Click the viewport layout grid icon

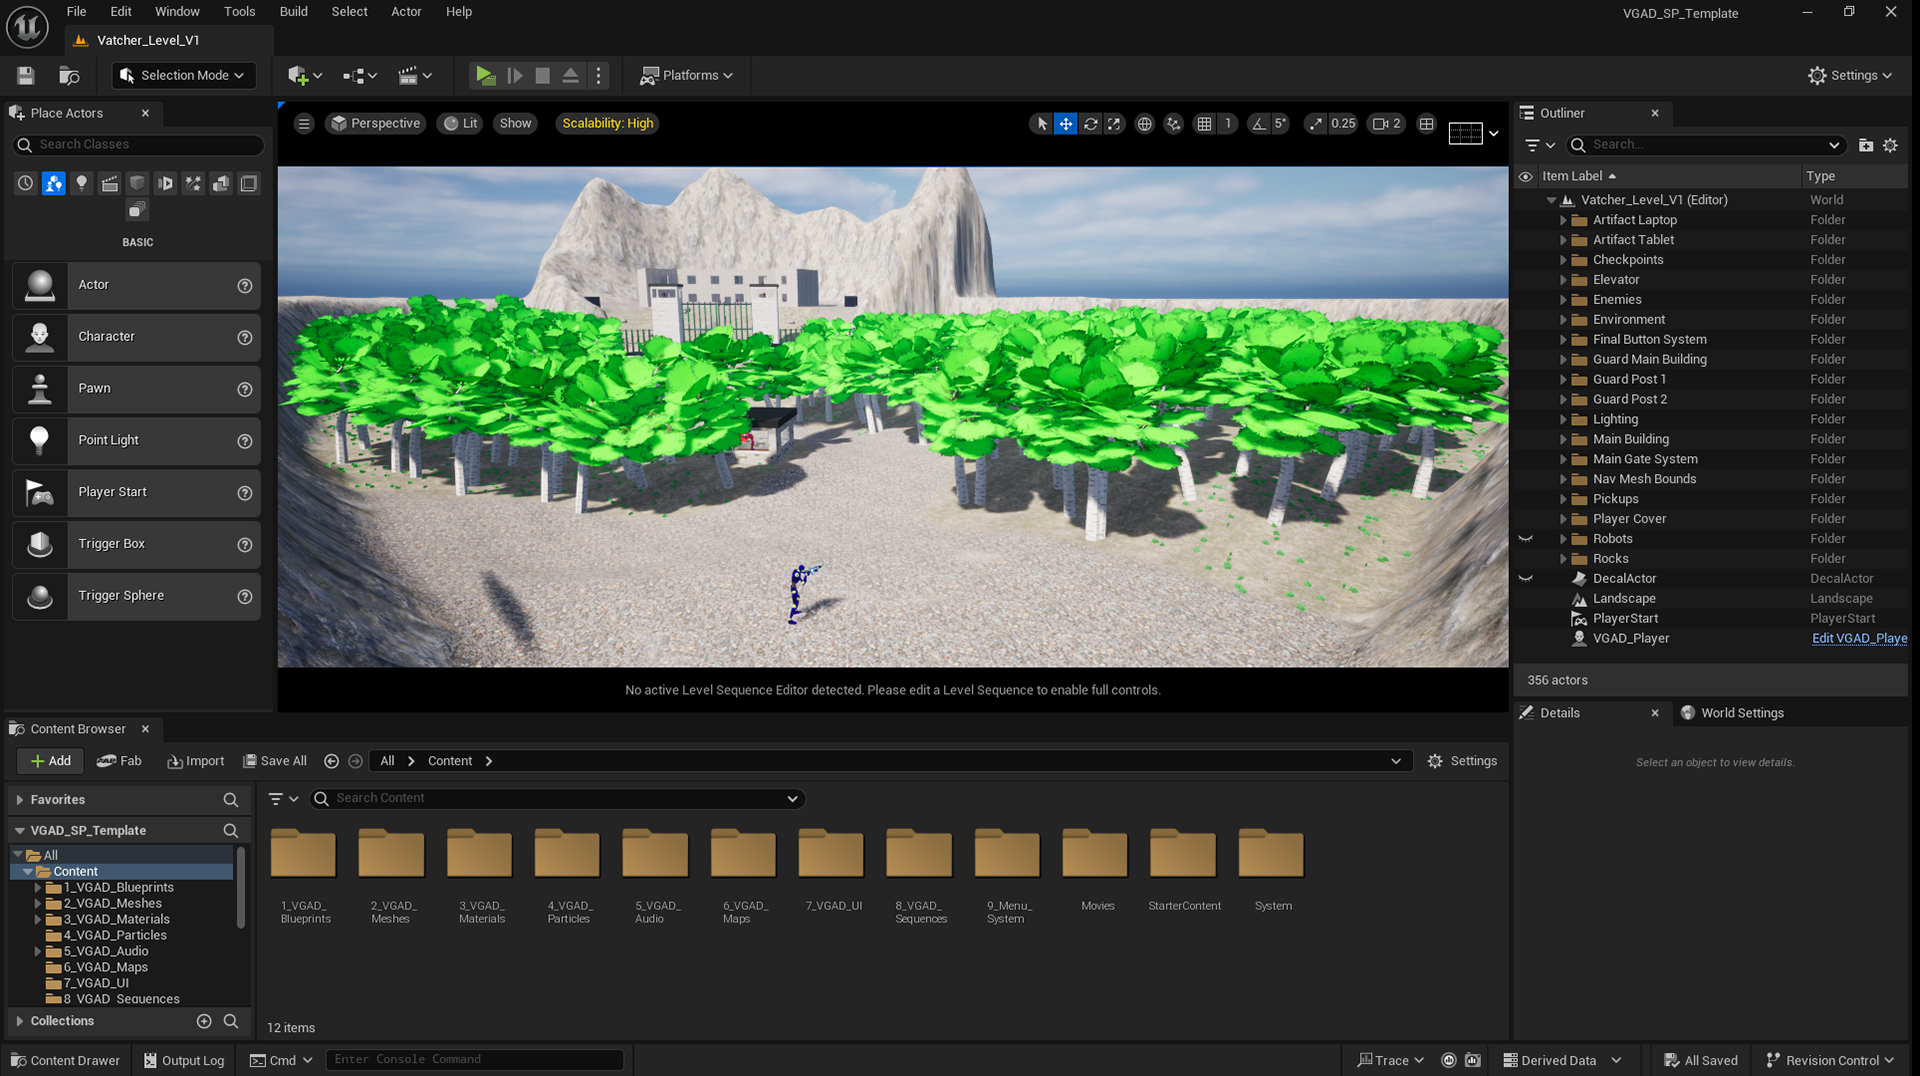coord(1426,124)
